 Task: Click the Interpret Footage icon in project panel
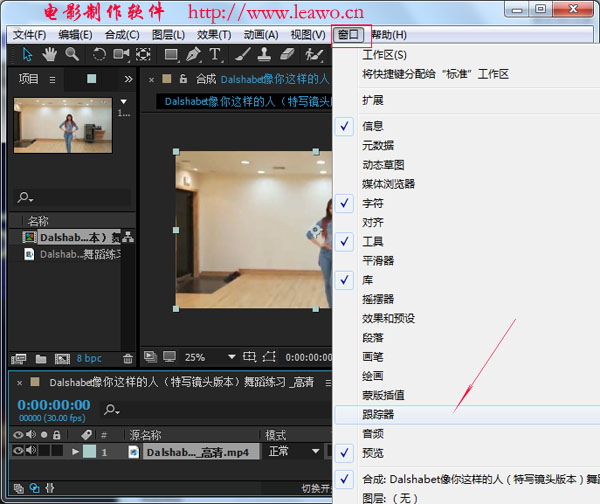point(18,359)
